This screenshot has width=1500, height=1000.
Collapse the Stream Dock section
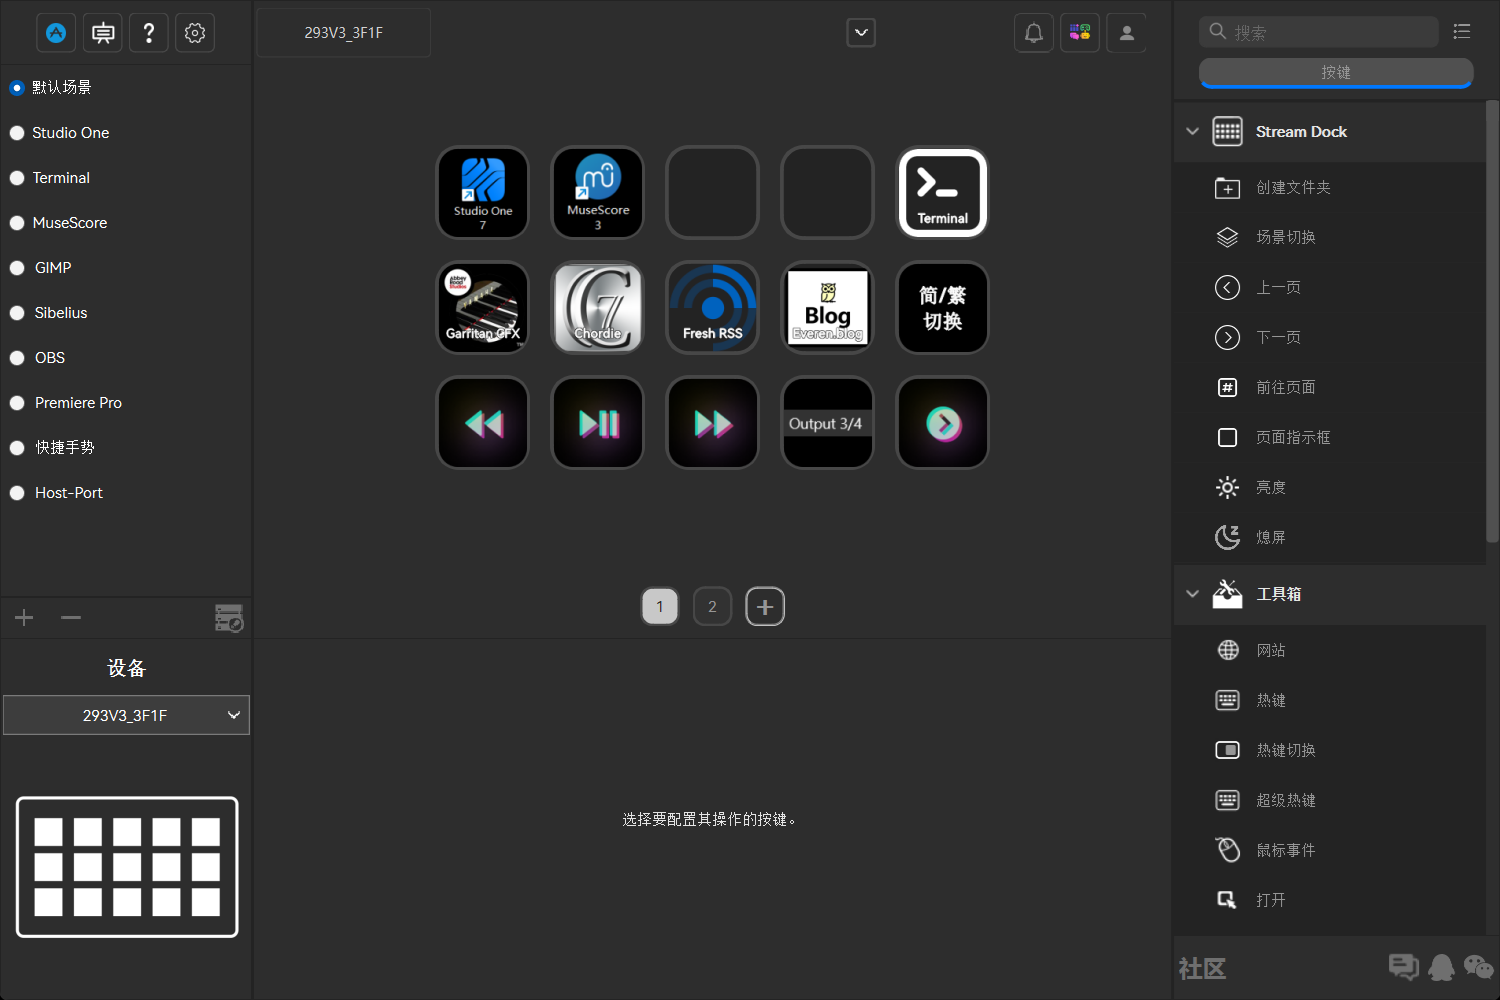(x=1192, y=132)
